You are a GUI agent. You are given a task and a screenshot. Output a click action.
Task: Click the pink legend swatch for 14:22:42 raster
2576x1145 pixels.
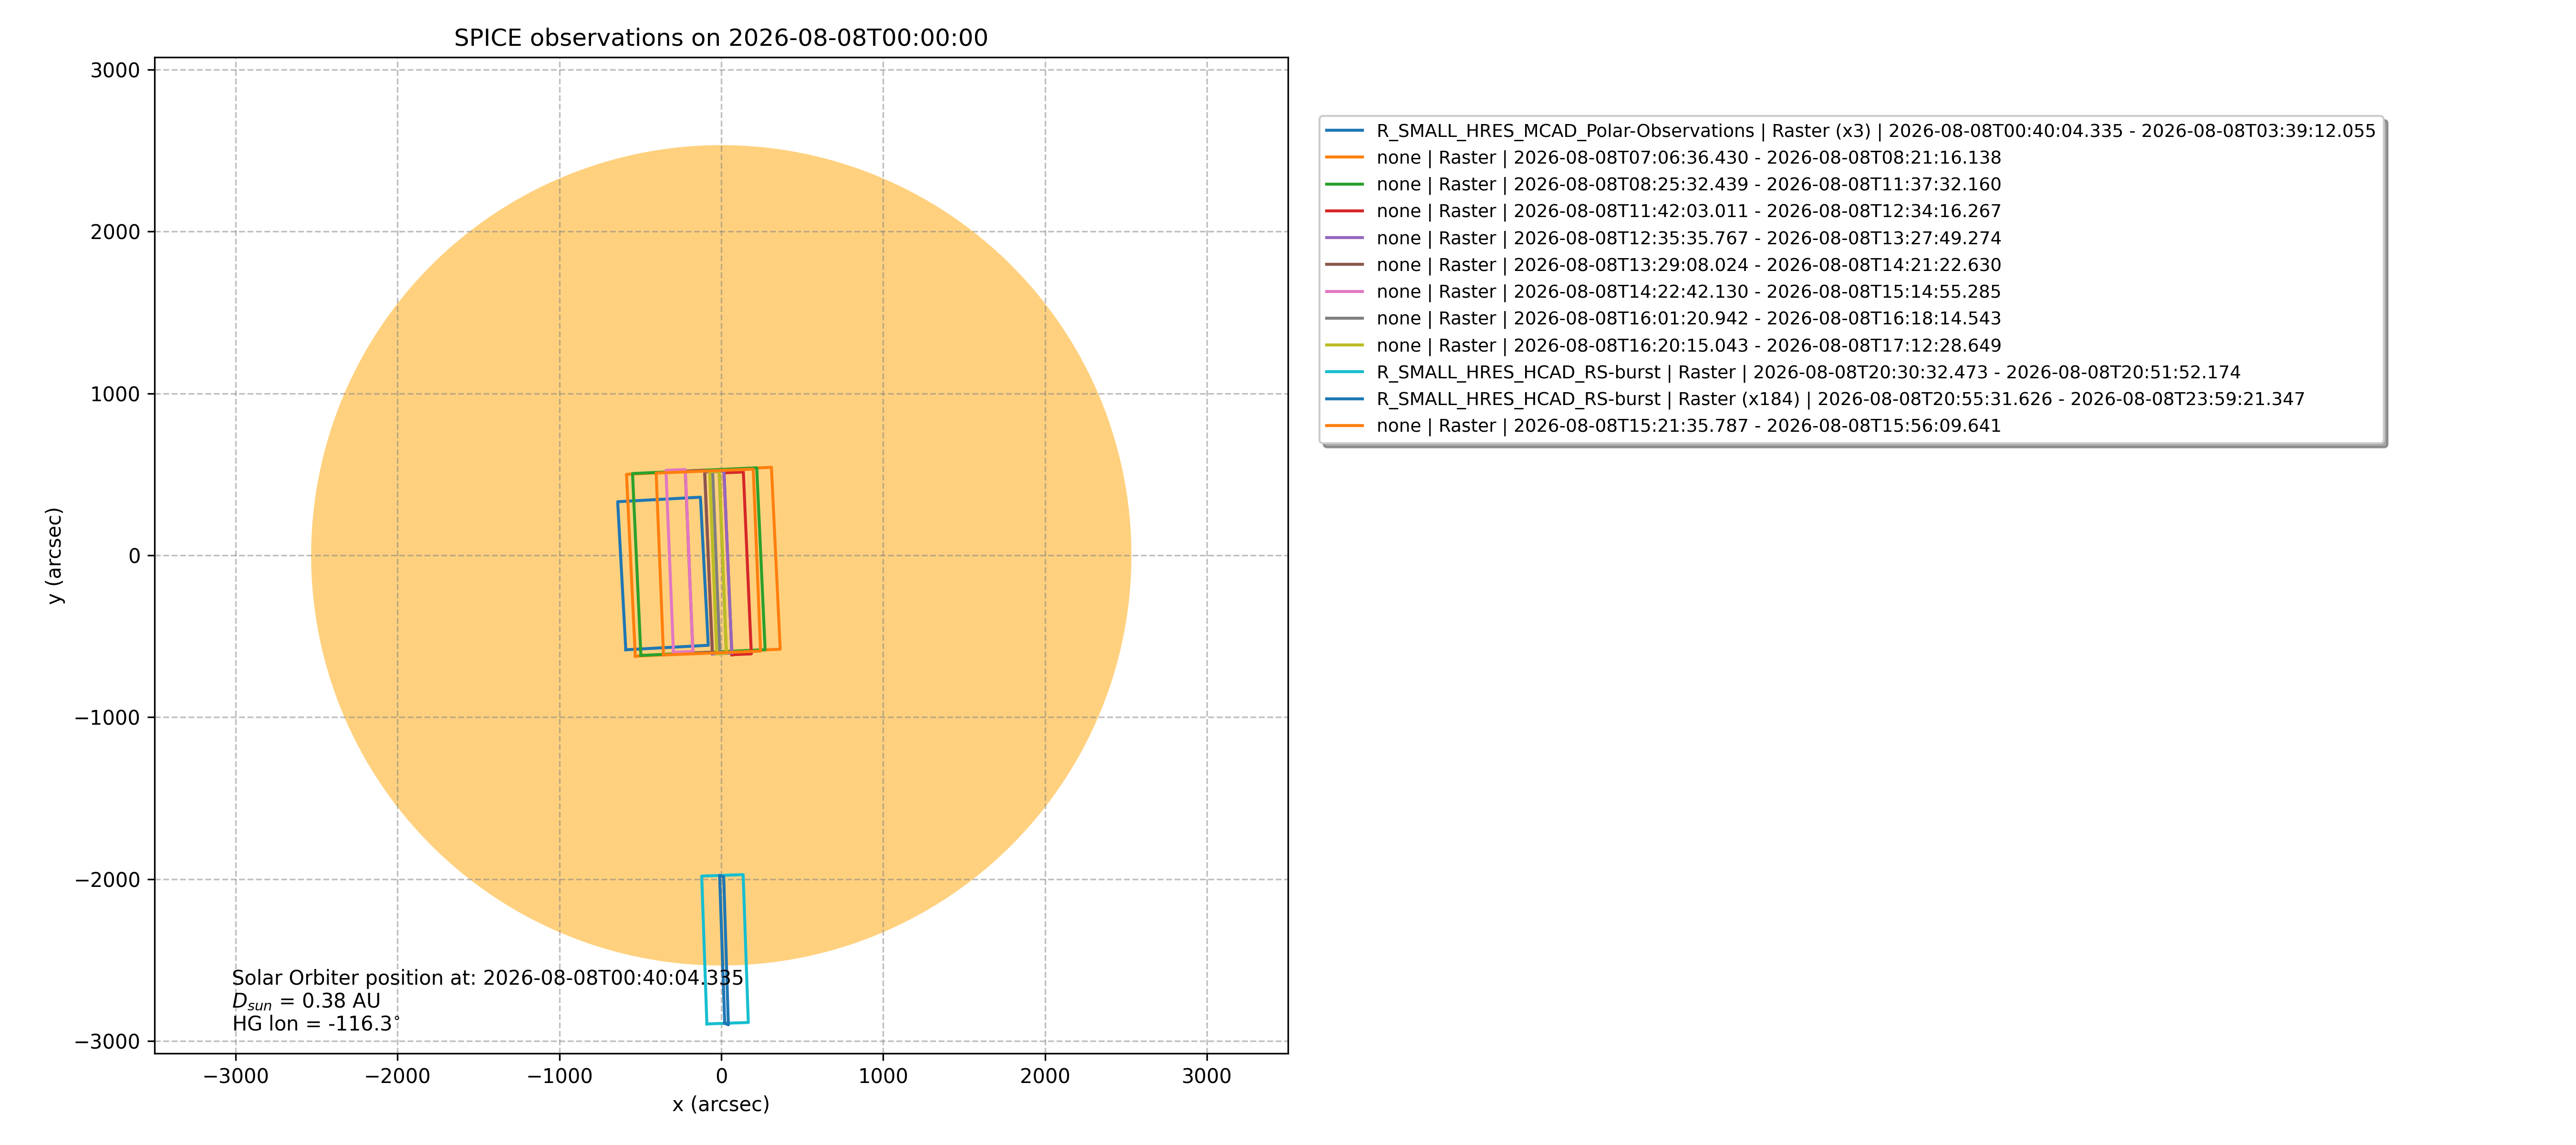pyautogui.click(x=1344, y=291)
